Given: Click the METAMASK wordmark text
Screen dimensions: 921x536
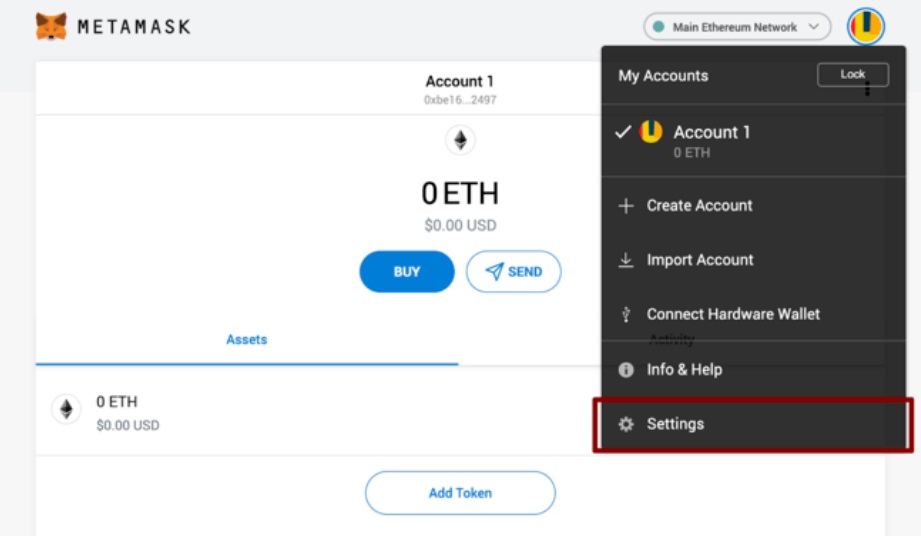Looking at the screenshot, I should point(135,27).
